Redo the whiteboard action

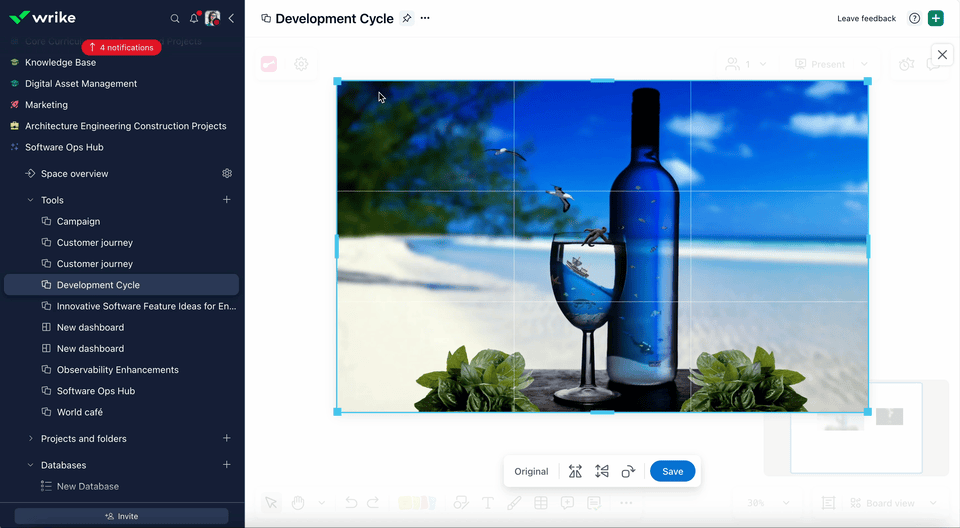point(373,503)
